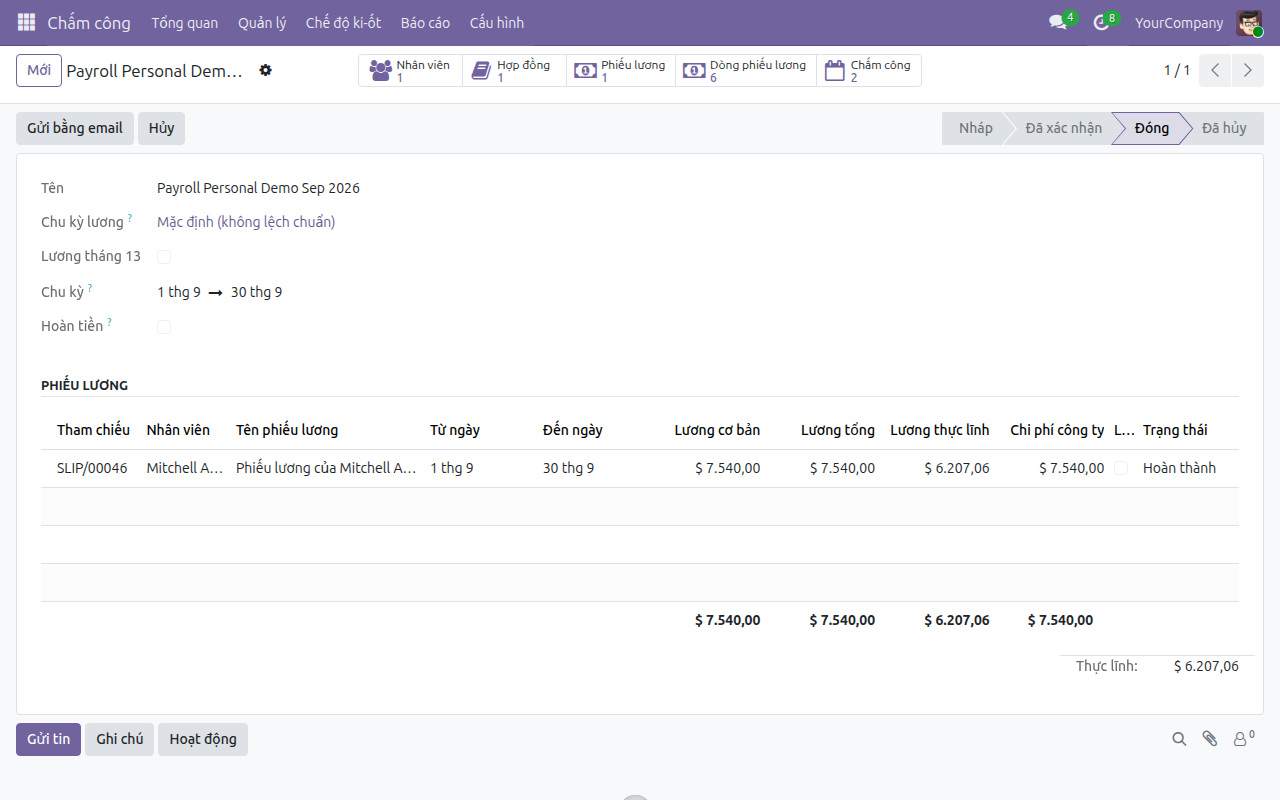Open the conversations chat bubble icon
Viewport: 1280px width, 800px height.
click(1057, 22)
